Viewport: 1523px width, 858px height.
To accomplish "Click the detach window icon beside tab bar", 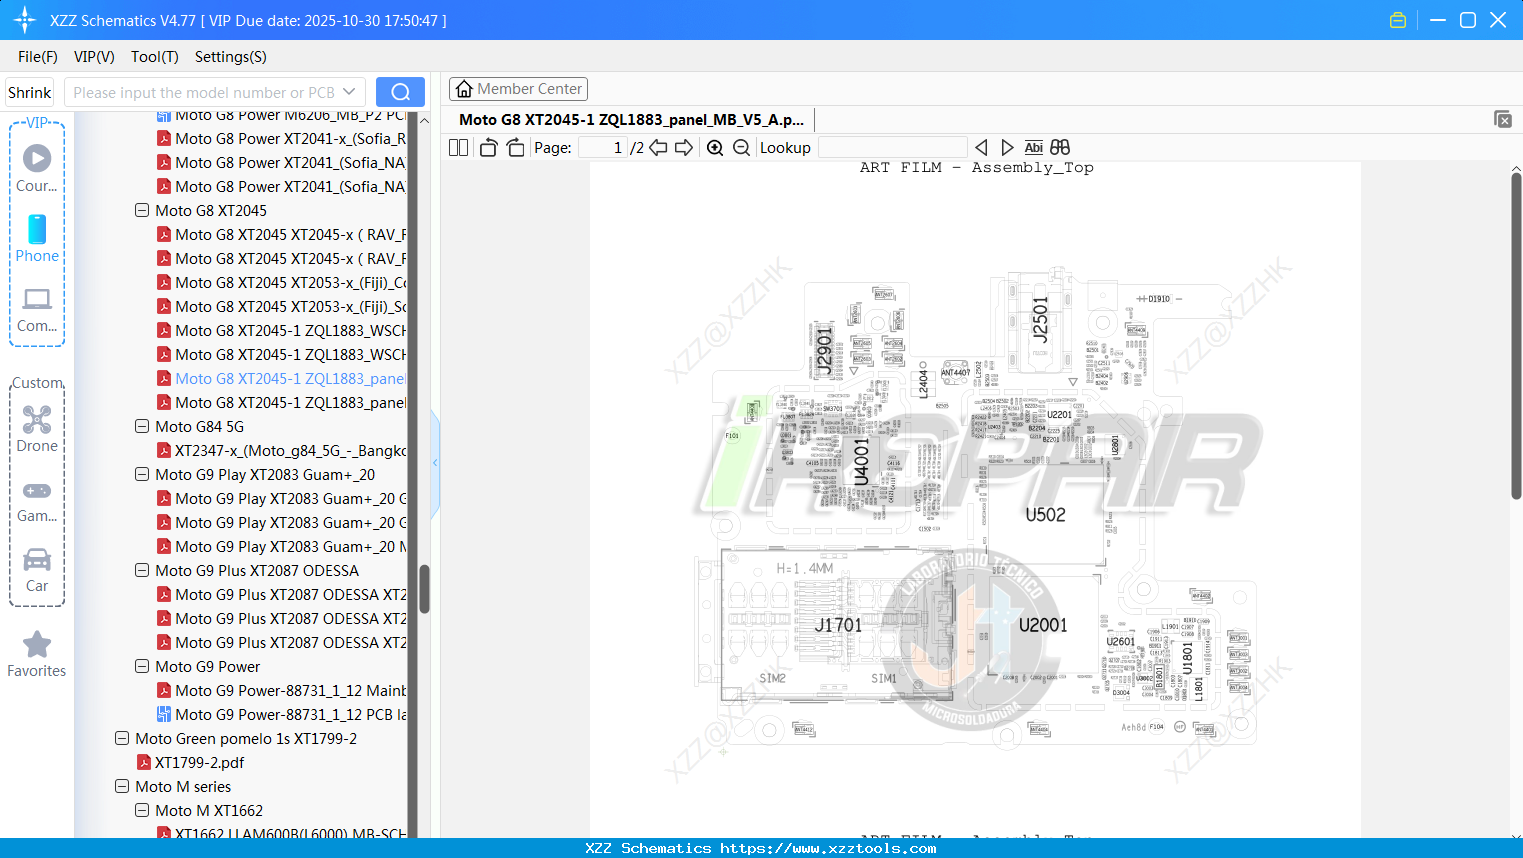I will 1503,119.
